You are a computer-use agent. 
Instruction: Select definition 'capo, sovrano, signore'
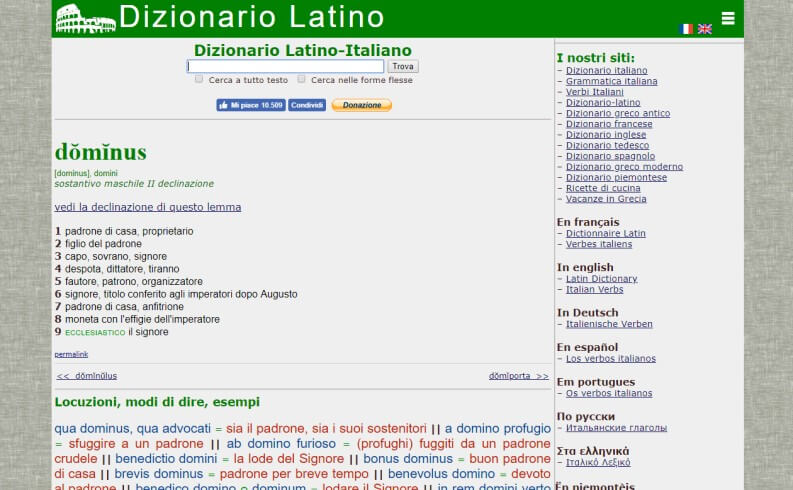[116, 256]
